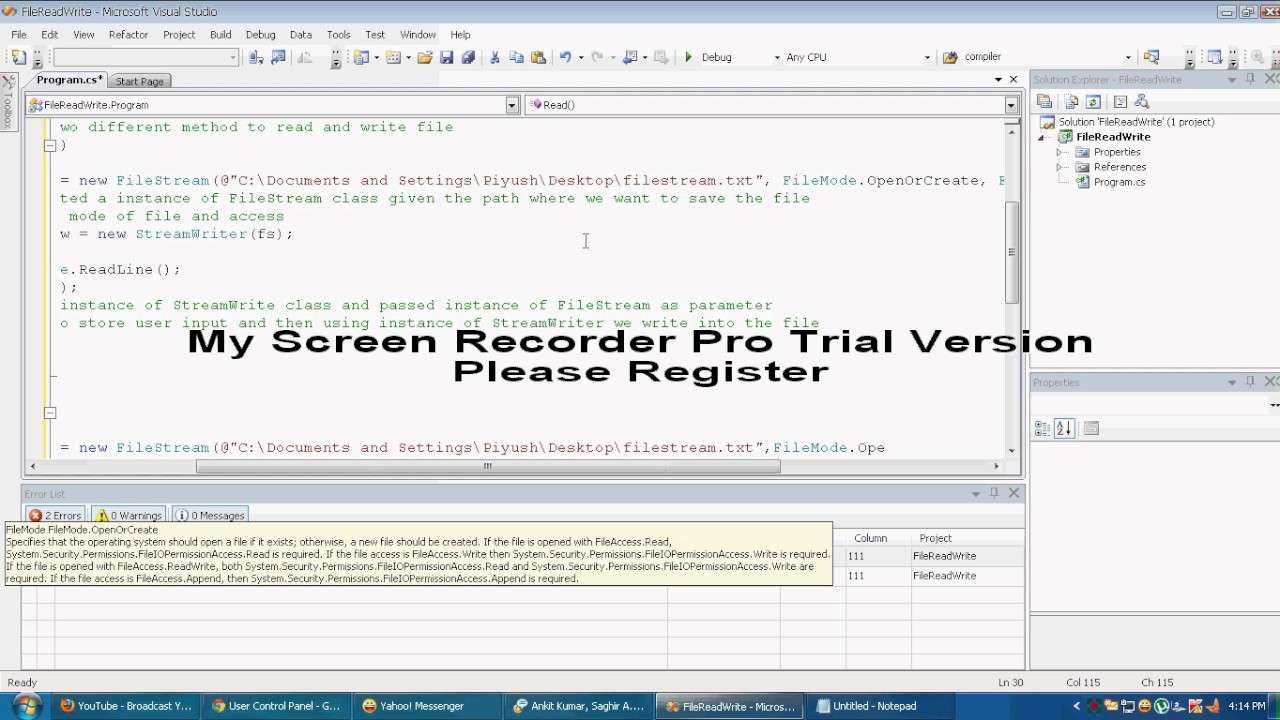Open the Error List window position dropdown
Image resolution: width=1280 pixels, height=720 pixels.
tap(975, 493)
